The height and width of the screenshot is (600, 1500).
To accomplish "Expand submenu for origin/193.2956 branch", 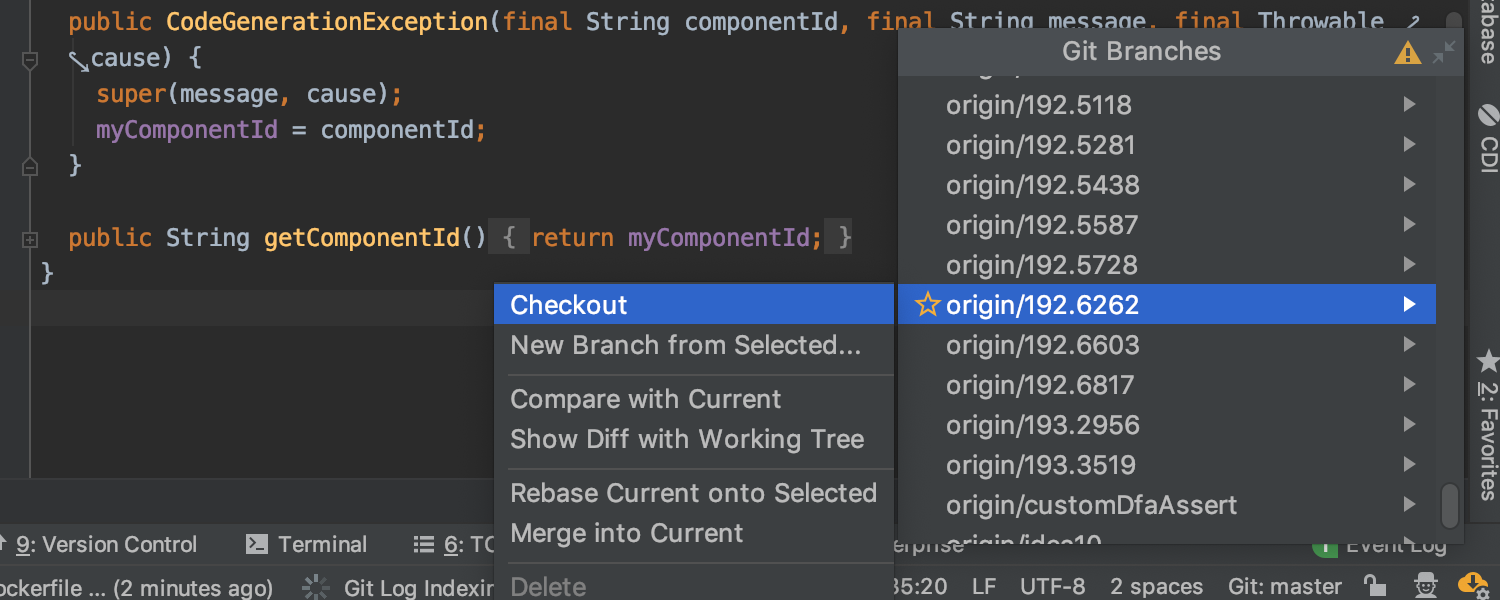I will pos(1409,424).
